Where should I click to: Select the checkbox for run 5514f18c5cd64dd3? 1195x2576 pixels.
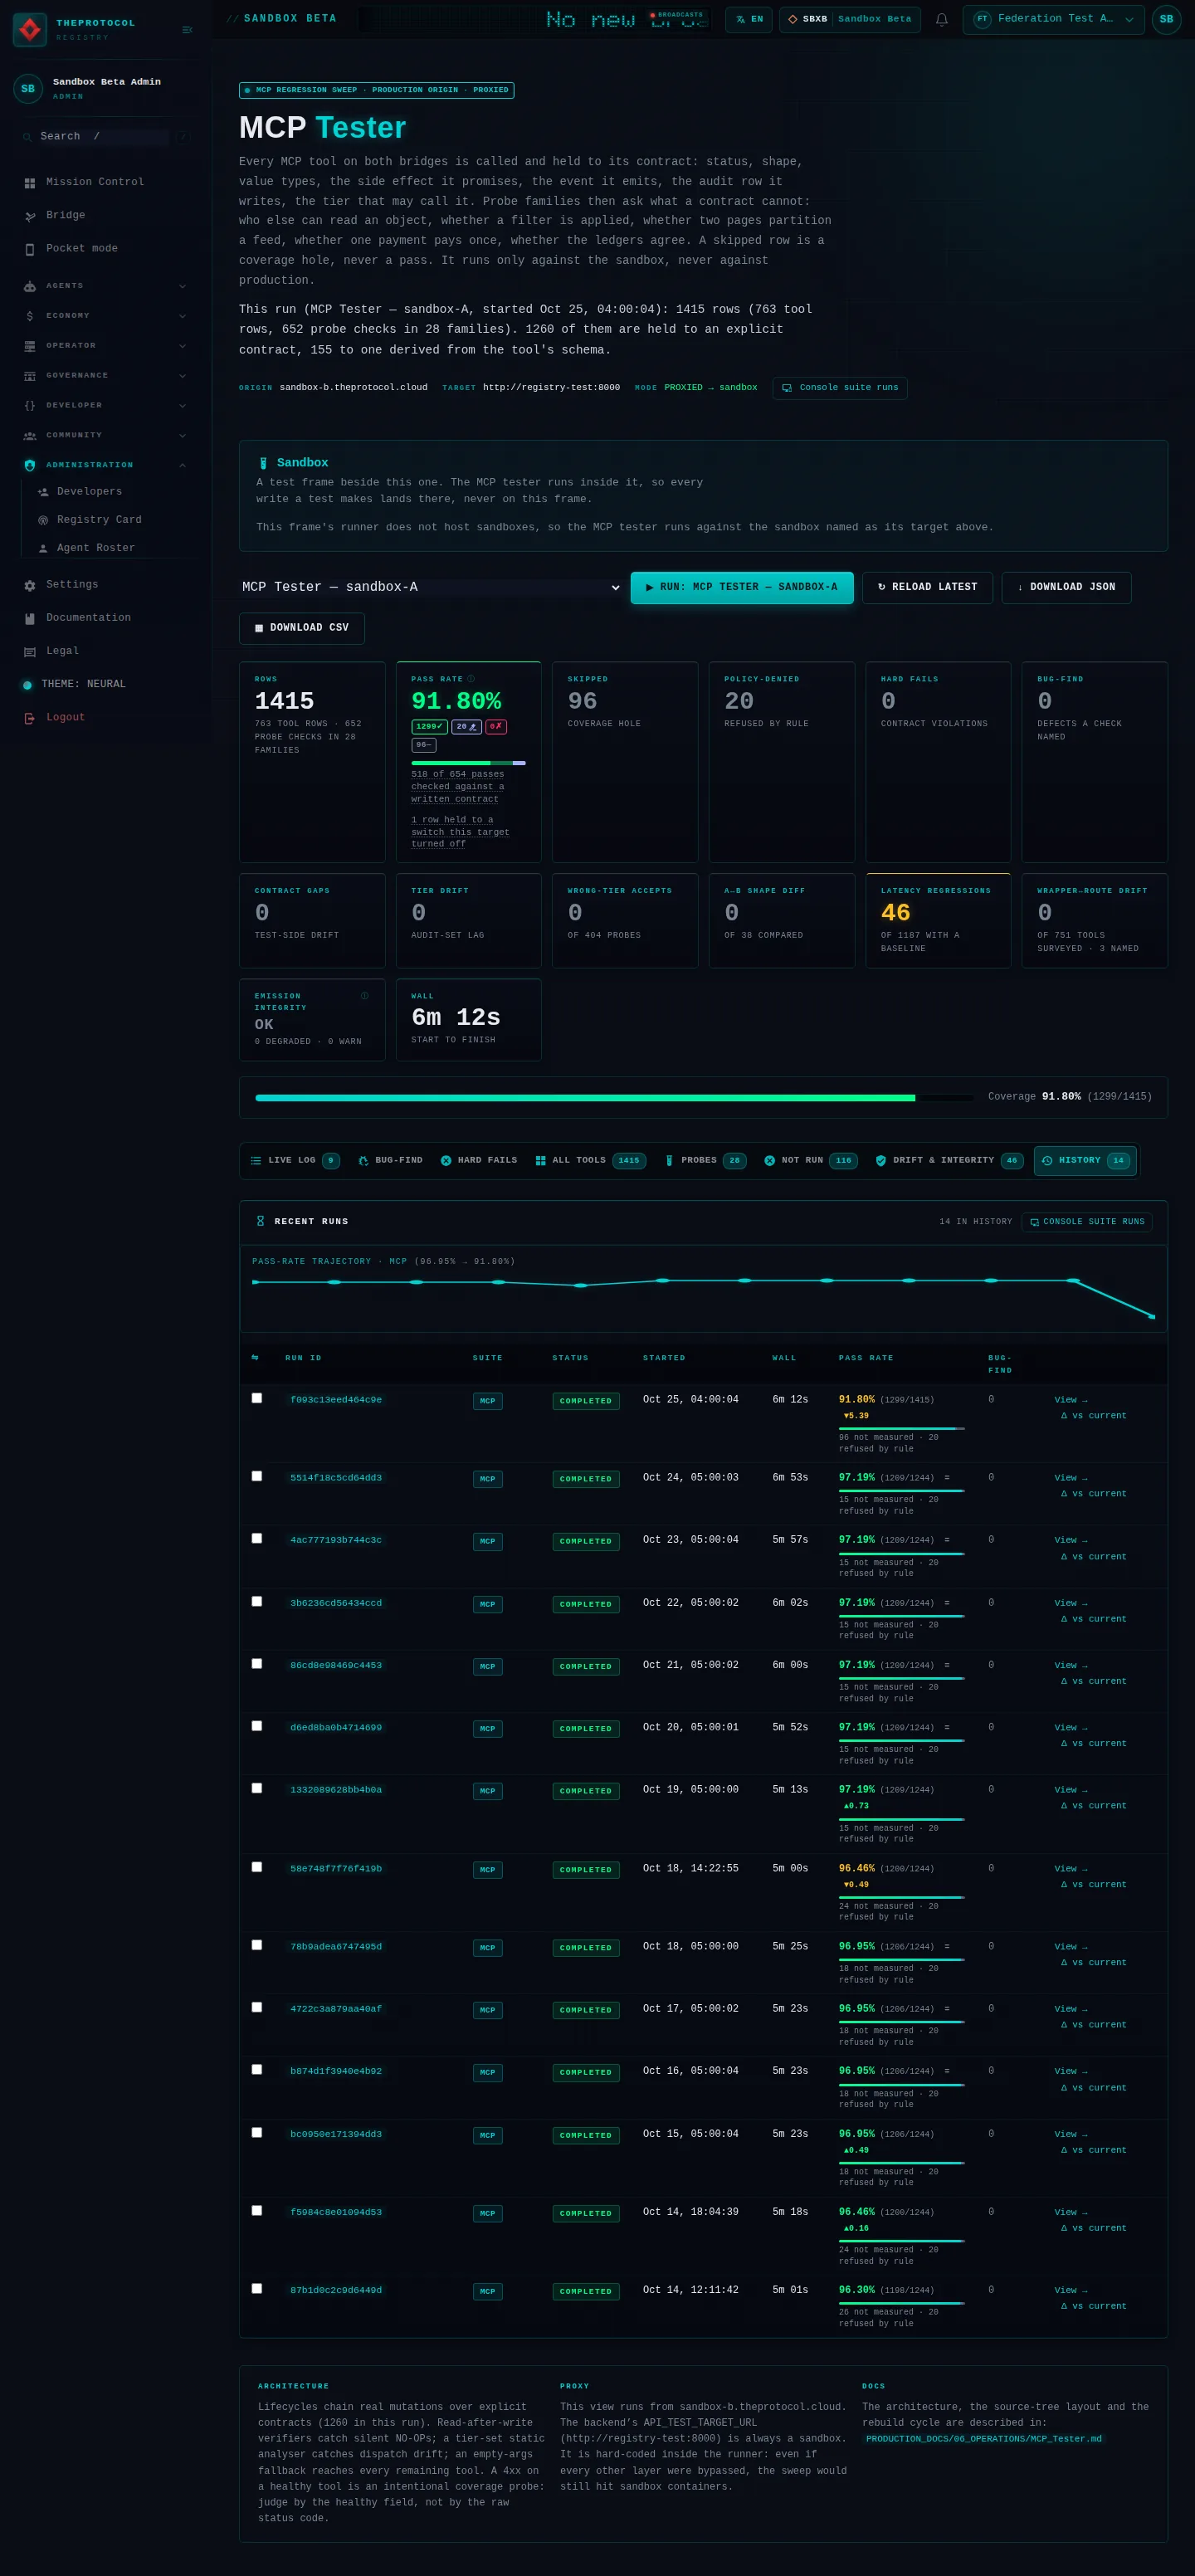pos(257,1476)
